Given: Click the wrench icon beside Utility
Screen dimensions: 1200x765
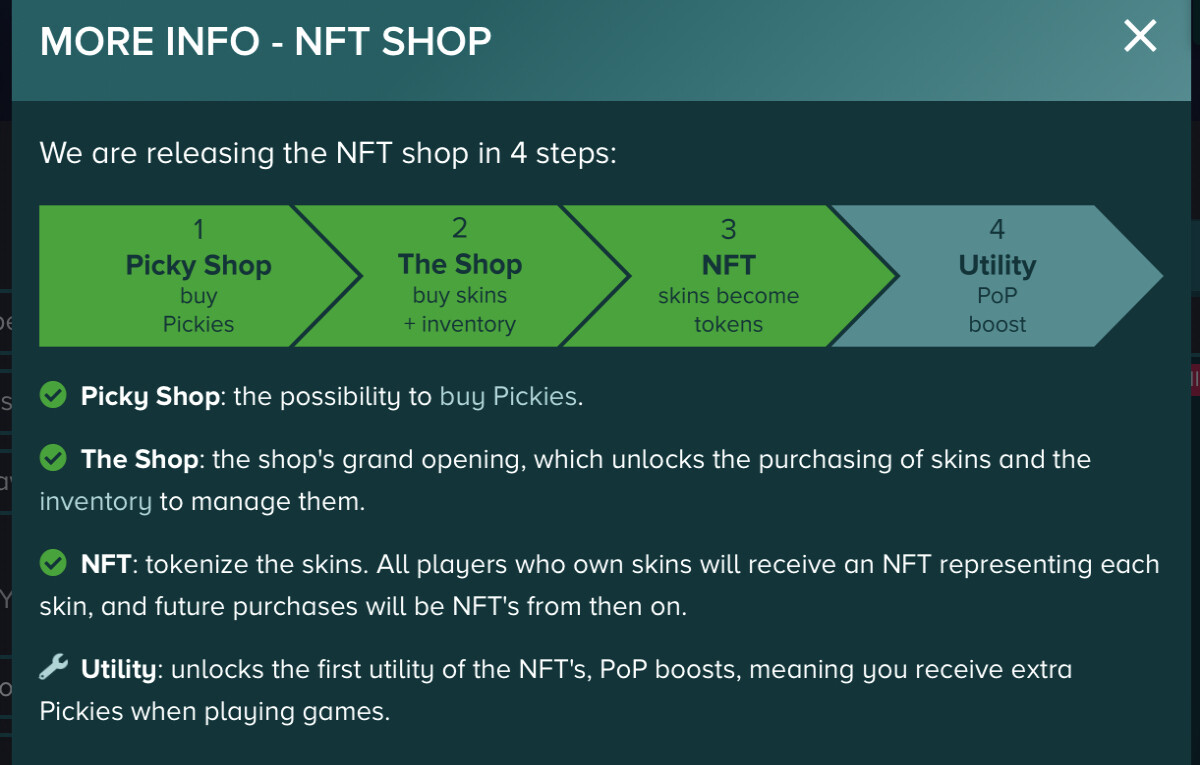Looking at the screenshot, I should (x=52, y=668).
